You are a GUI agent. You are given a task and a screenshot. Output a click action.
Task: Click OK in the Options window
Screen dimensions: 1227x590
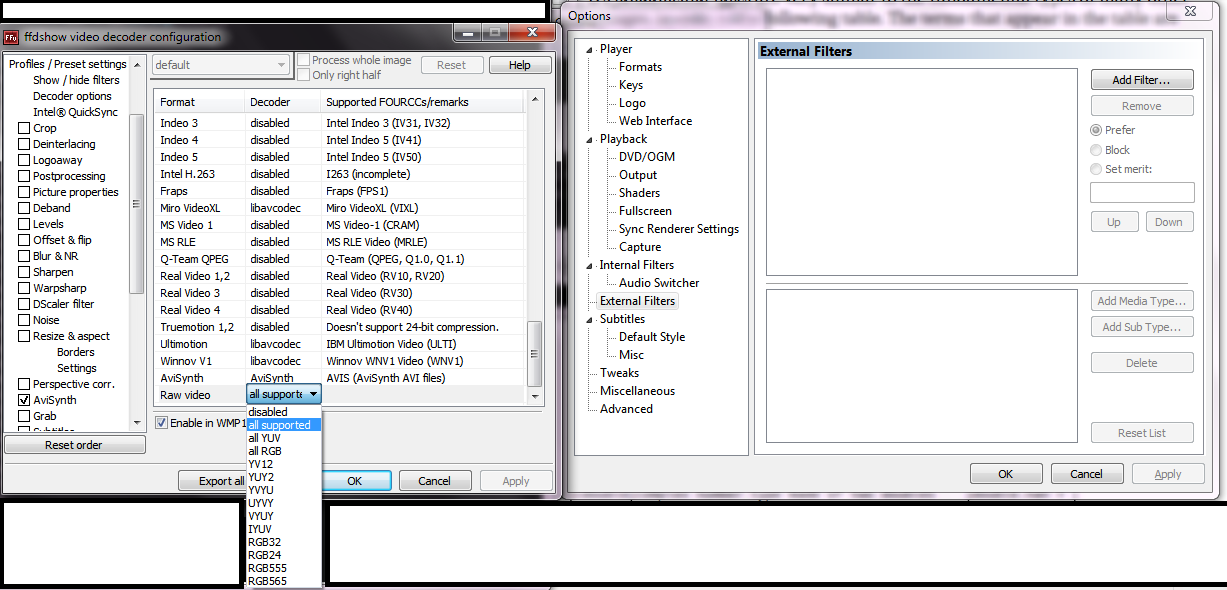pyautogui.click(x=1006, y=474)
